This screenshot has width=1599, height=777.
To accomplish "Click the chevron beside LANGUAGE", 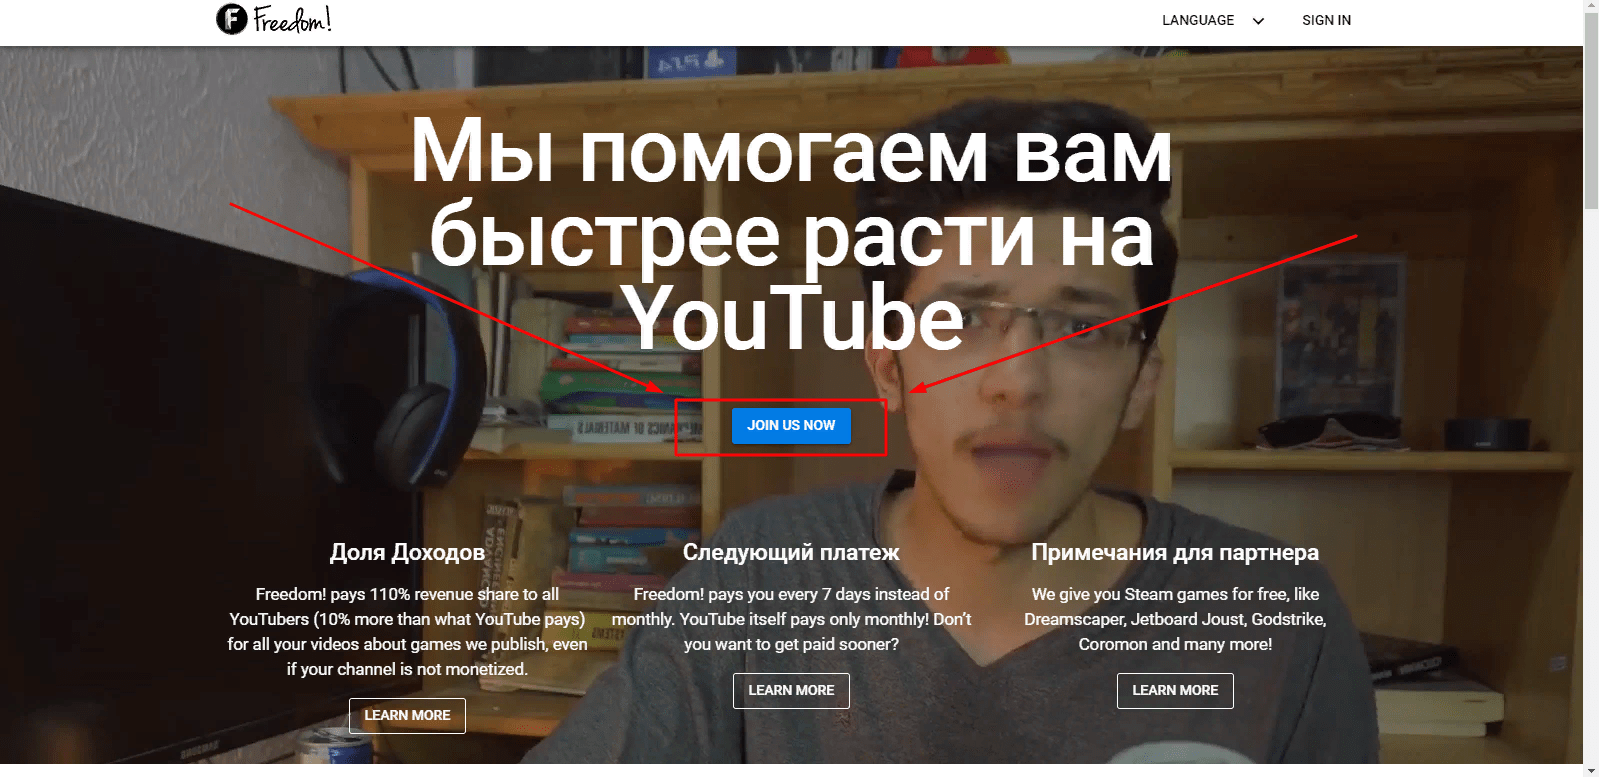I will [1258, 21].
